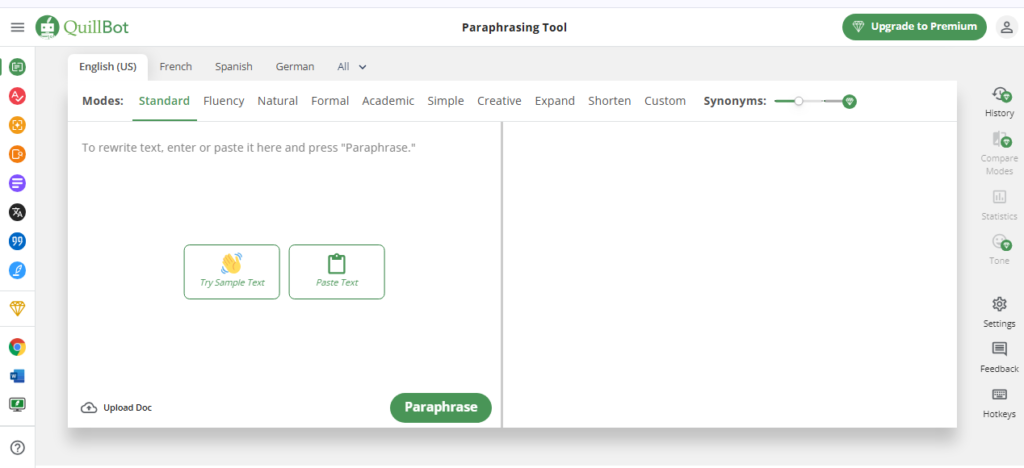Click the Paraphrasing Tool page title
Image resolution: width=1024 pixels, height=468 pixels.
[x=515, y=27]
